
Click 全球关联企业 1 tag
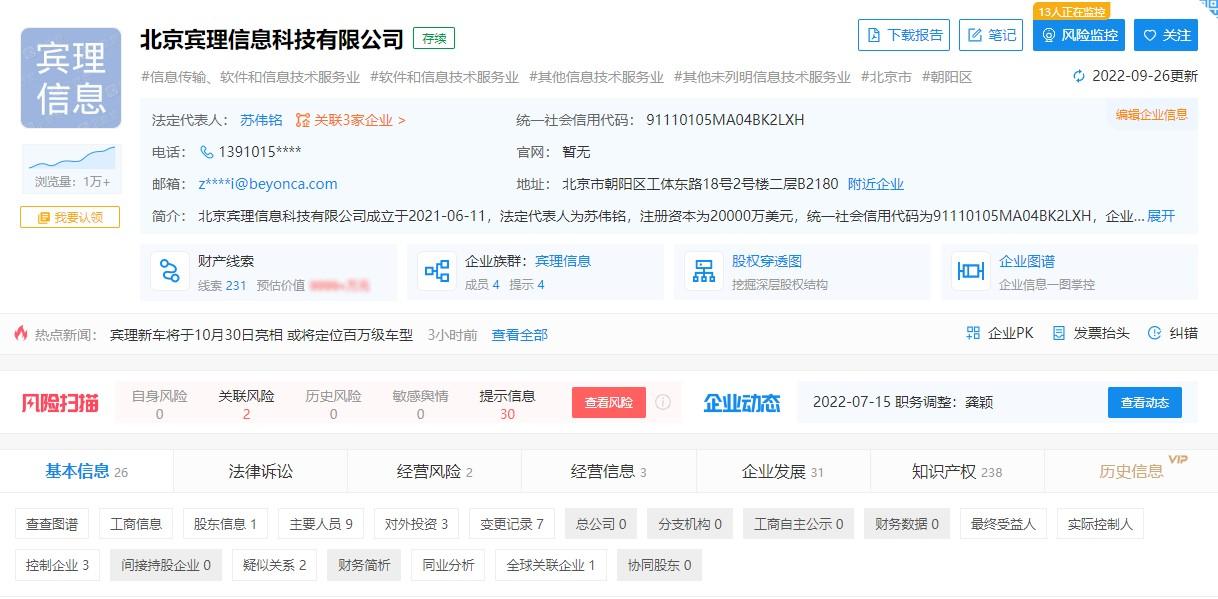[551, 565]
